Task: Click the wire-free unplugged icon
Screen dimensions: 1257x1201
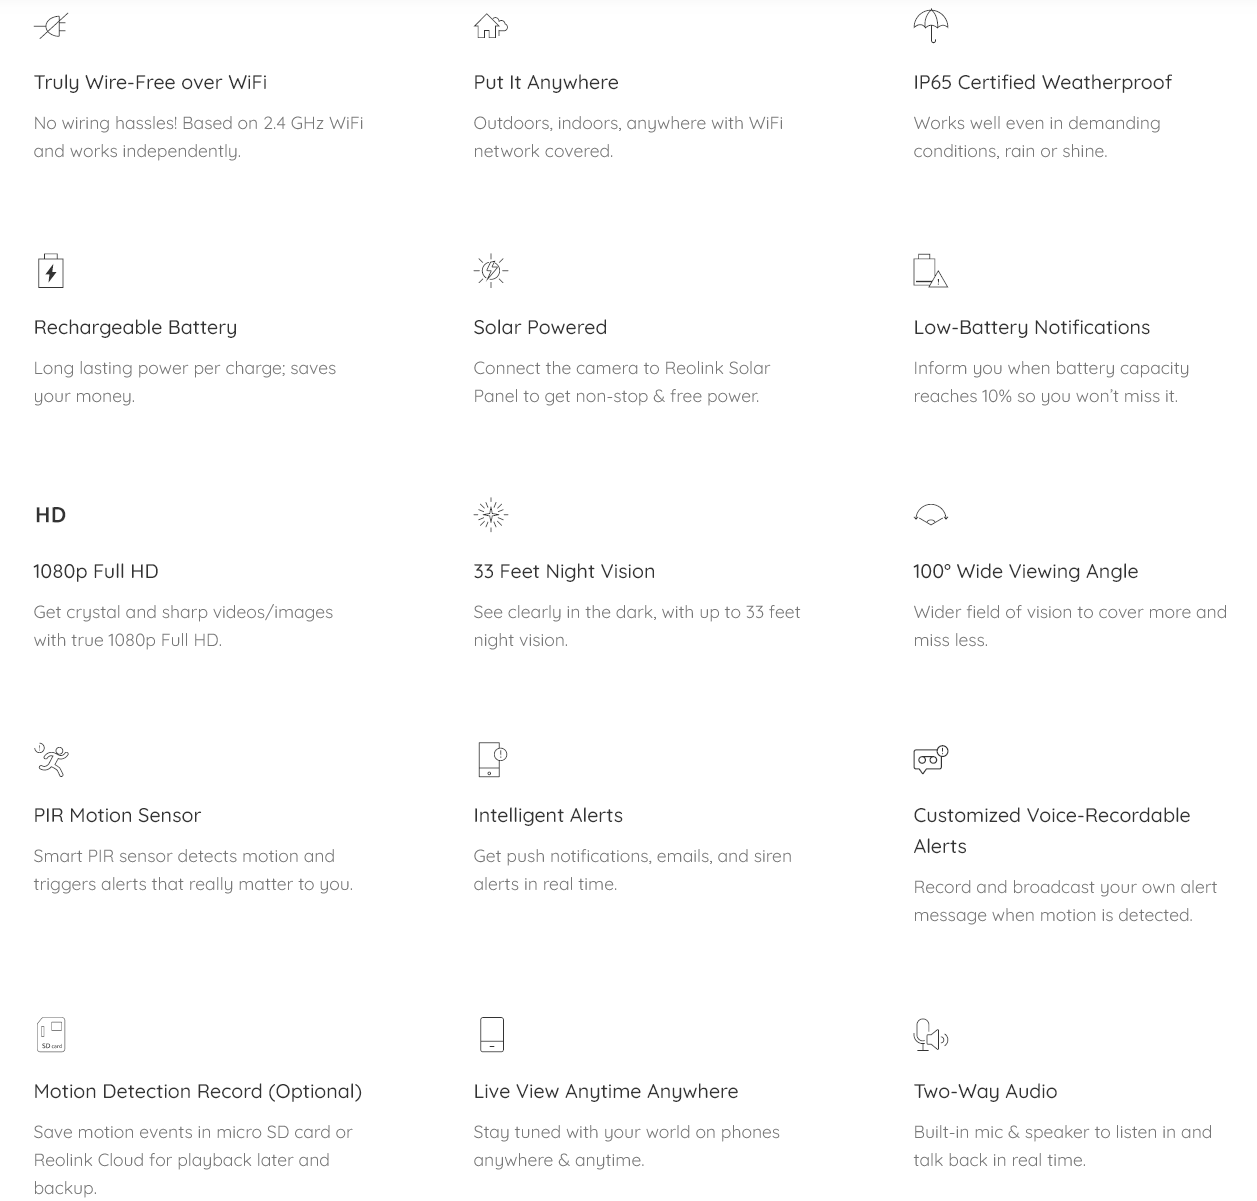Action: coord(51,26)
